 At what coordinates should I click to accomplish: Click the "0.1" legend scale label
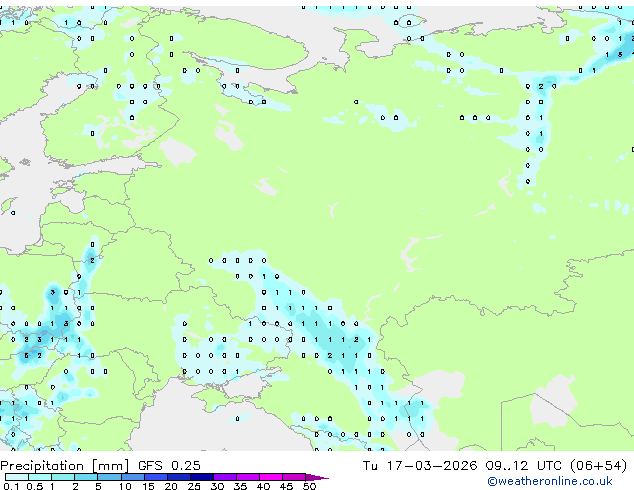point(11,486)
